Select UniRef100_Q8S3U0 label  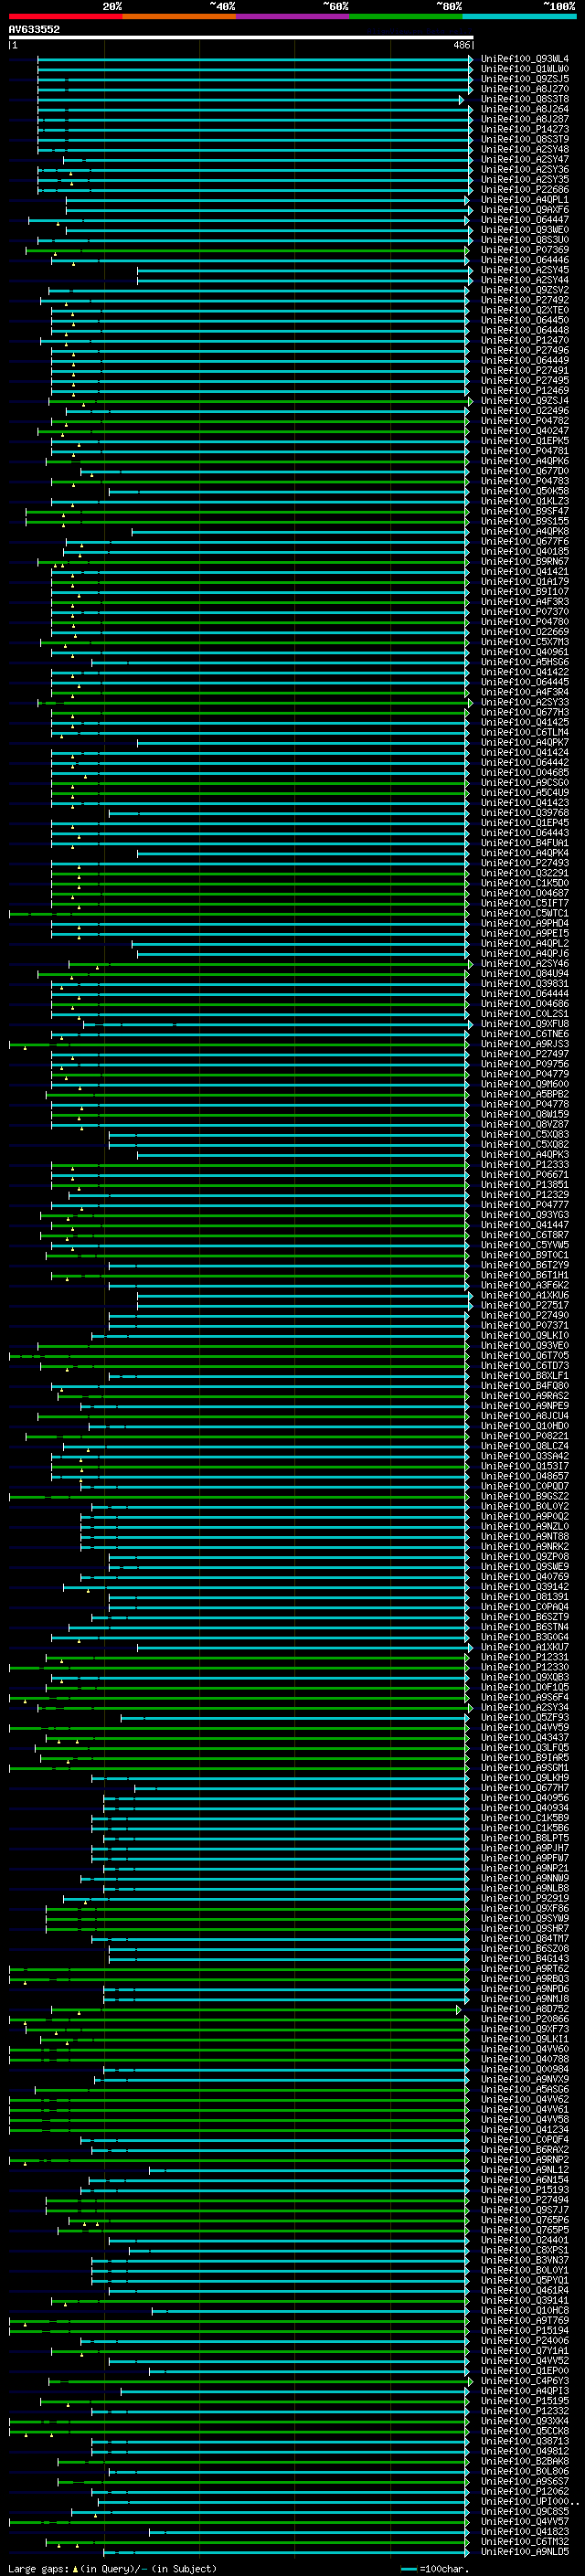point(524,240)
